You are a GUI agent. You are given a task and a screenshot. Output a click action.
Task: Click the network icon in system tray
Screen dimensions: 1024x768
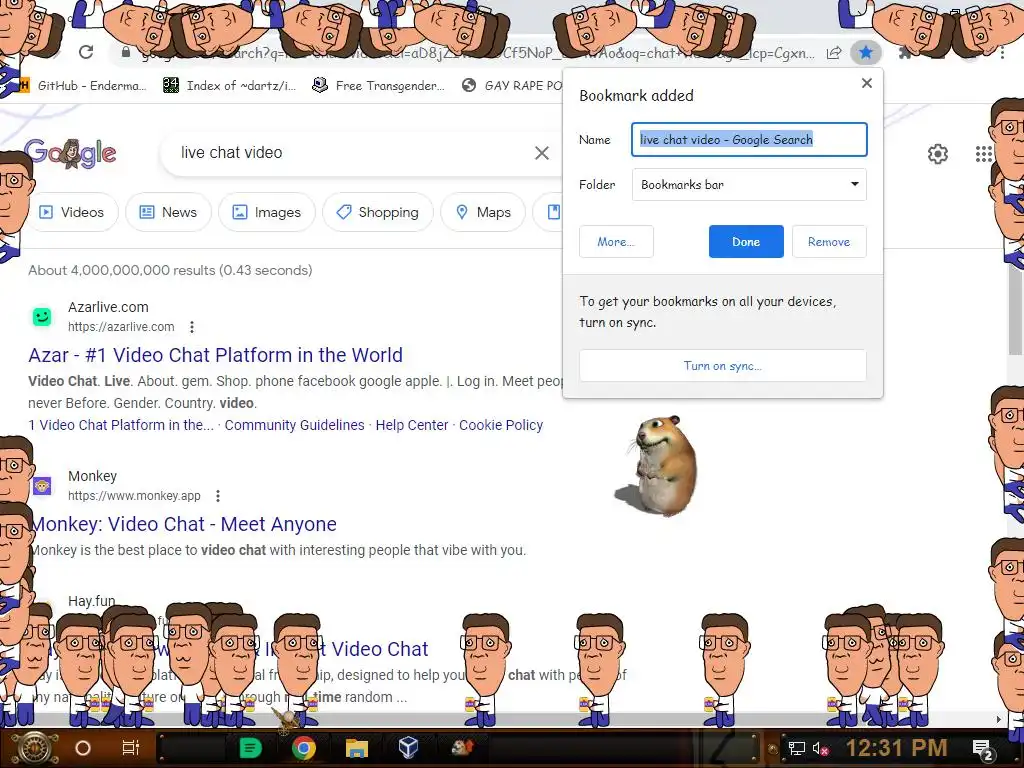796,749
